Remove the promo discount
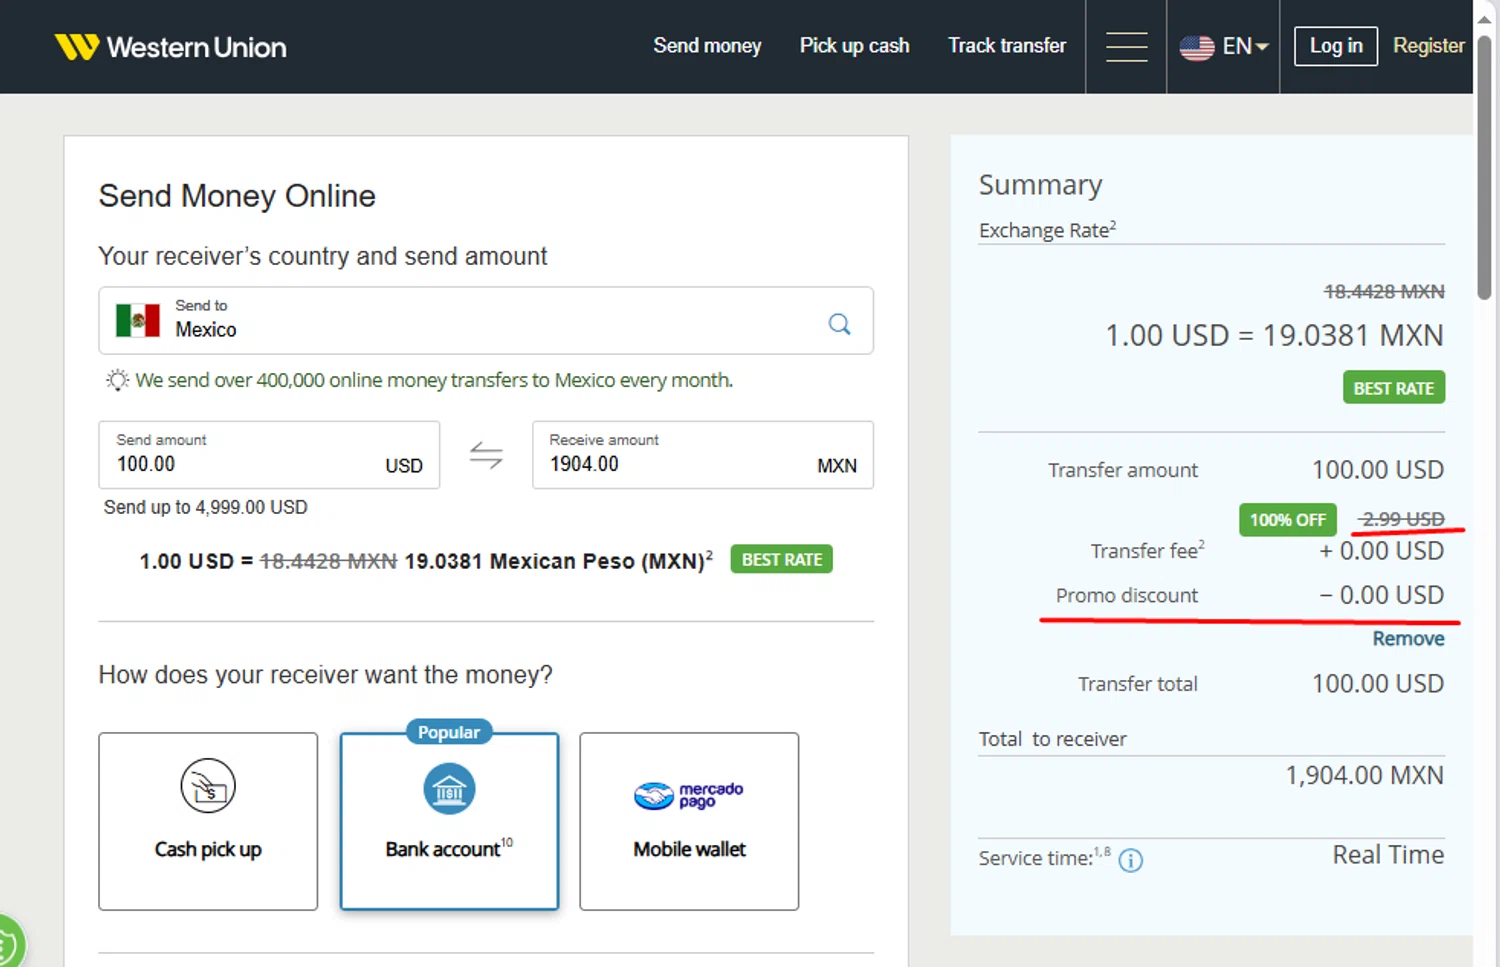1500x967 pixels. coord(1408,639)
